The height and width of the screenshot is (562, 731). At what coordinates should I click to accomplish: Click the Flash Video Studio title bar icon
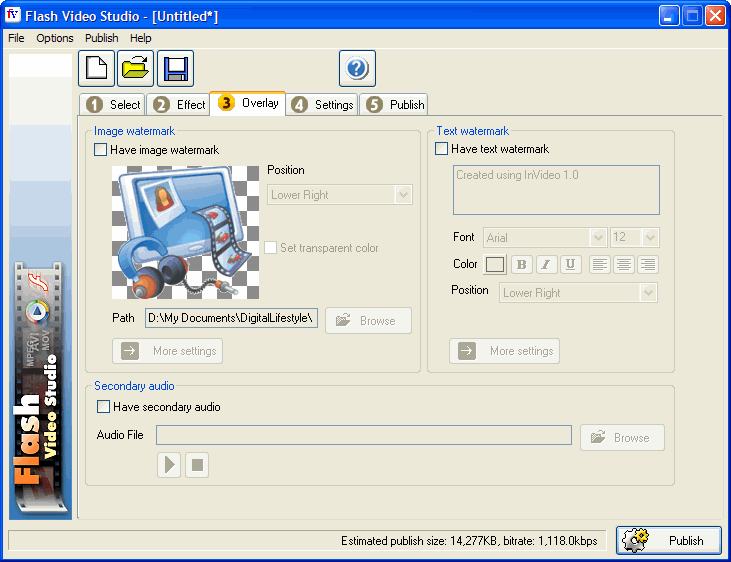click(x=13, y=15)
